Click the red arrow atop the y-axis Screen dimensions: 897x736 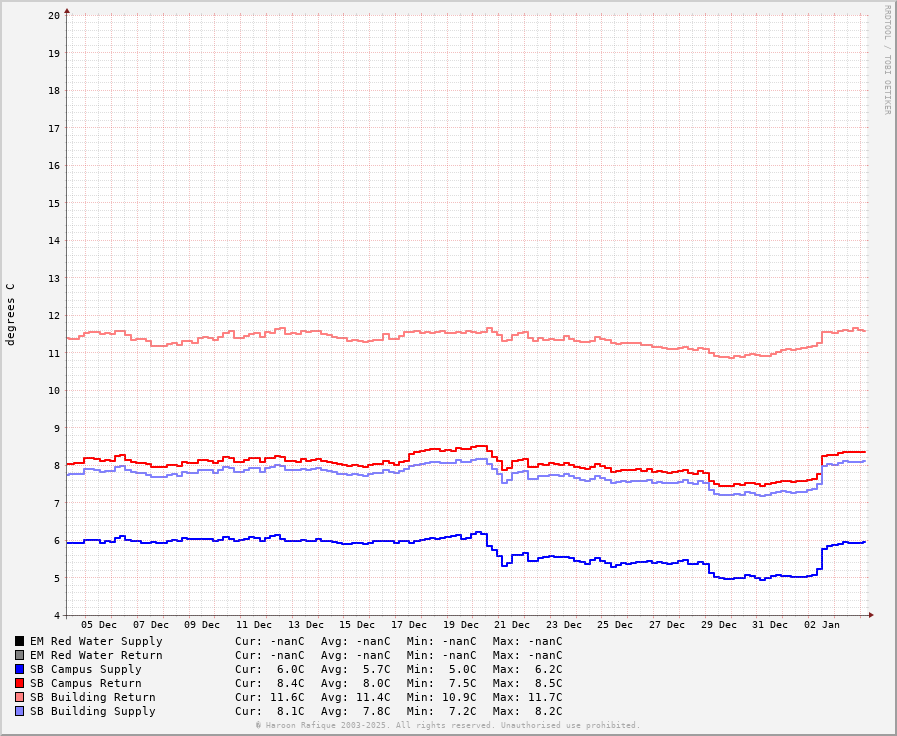(67, 11)
